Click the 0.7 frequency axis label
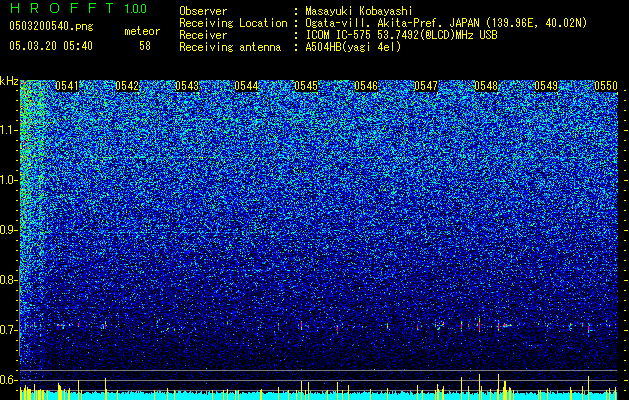 [9, 330]
